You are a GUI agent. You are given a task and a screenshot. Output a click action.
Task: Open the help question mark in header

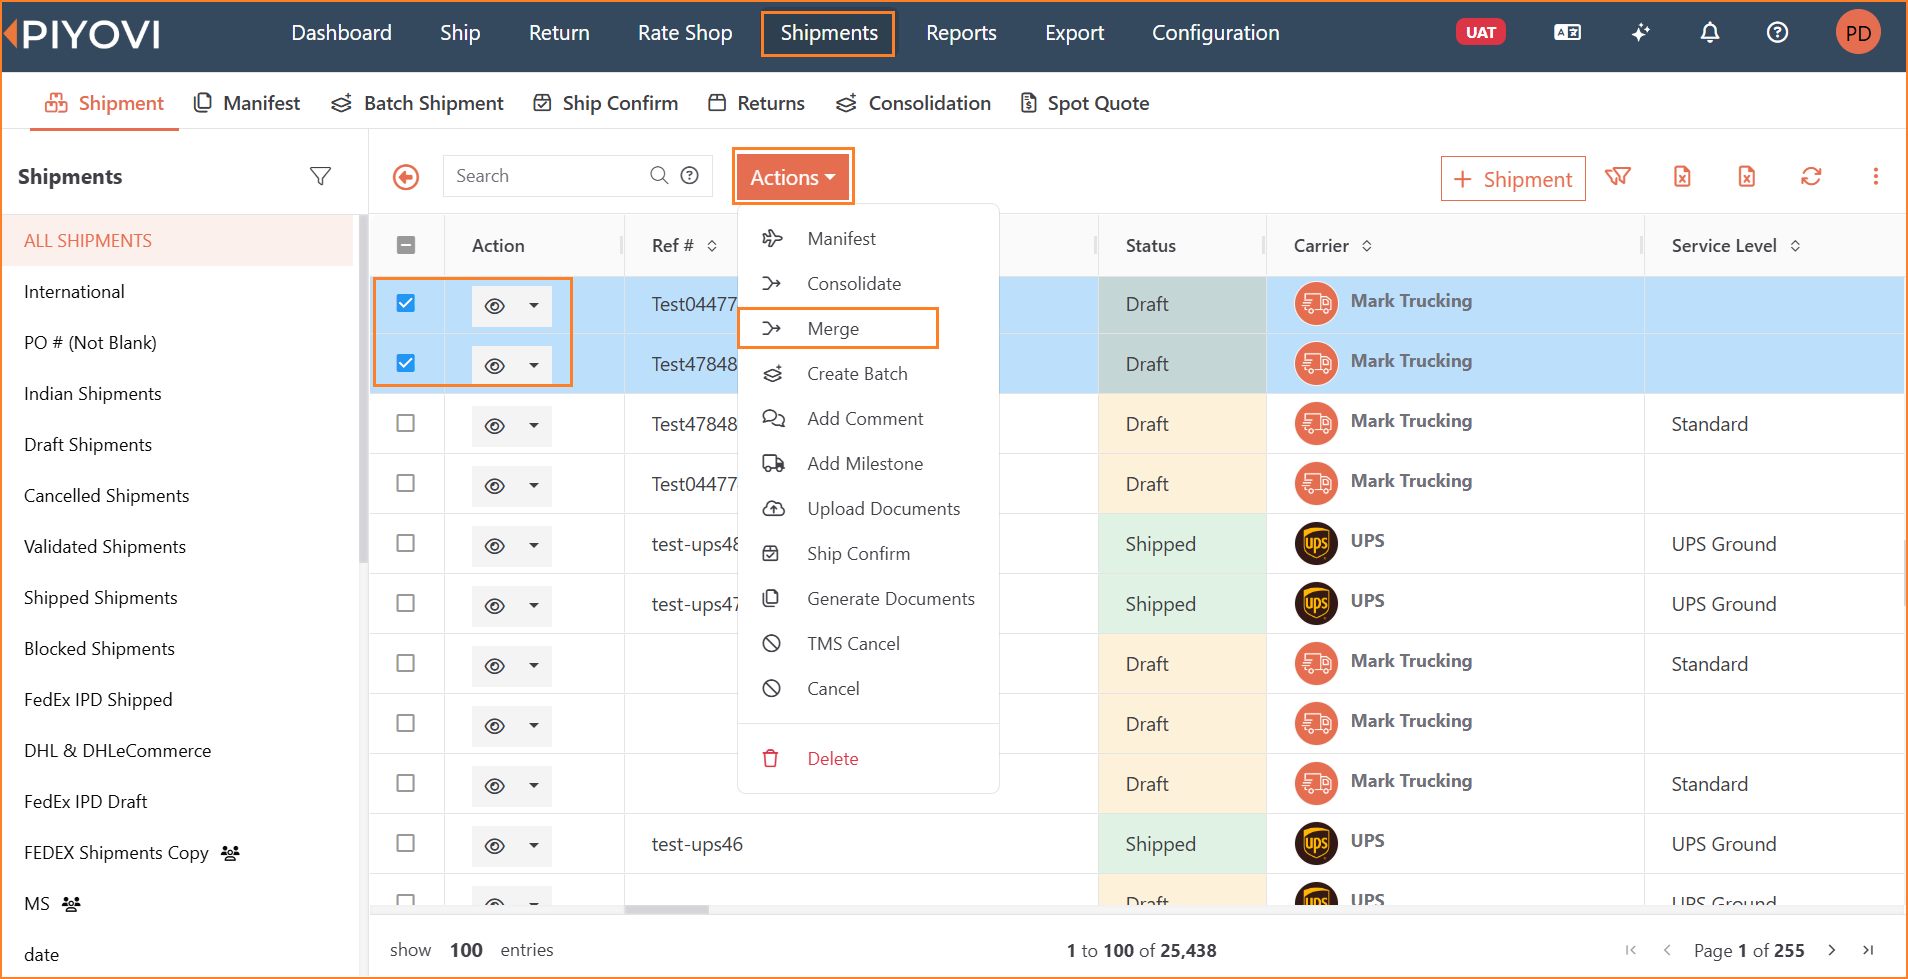point(1777,33)
